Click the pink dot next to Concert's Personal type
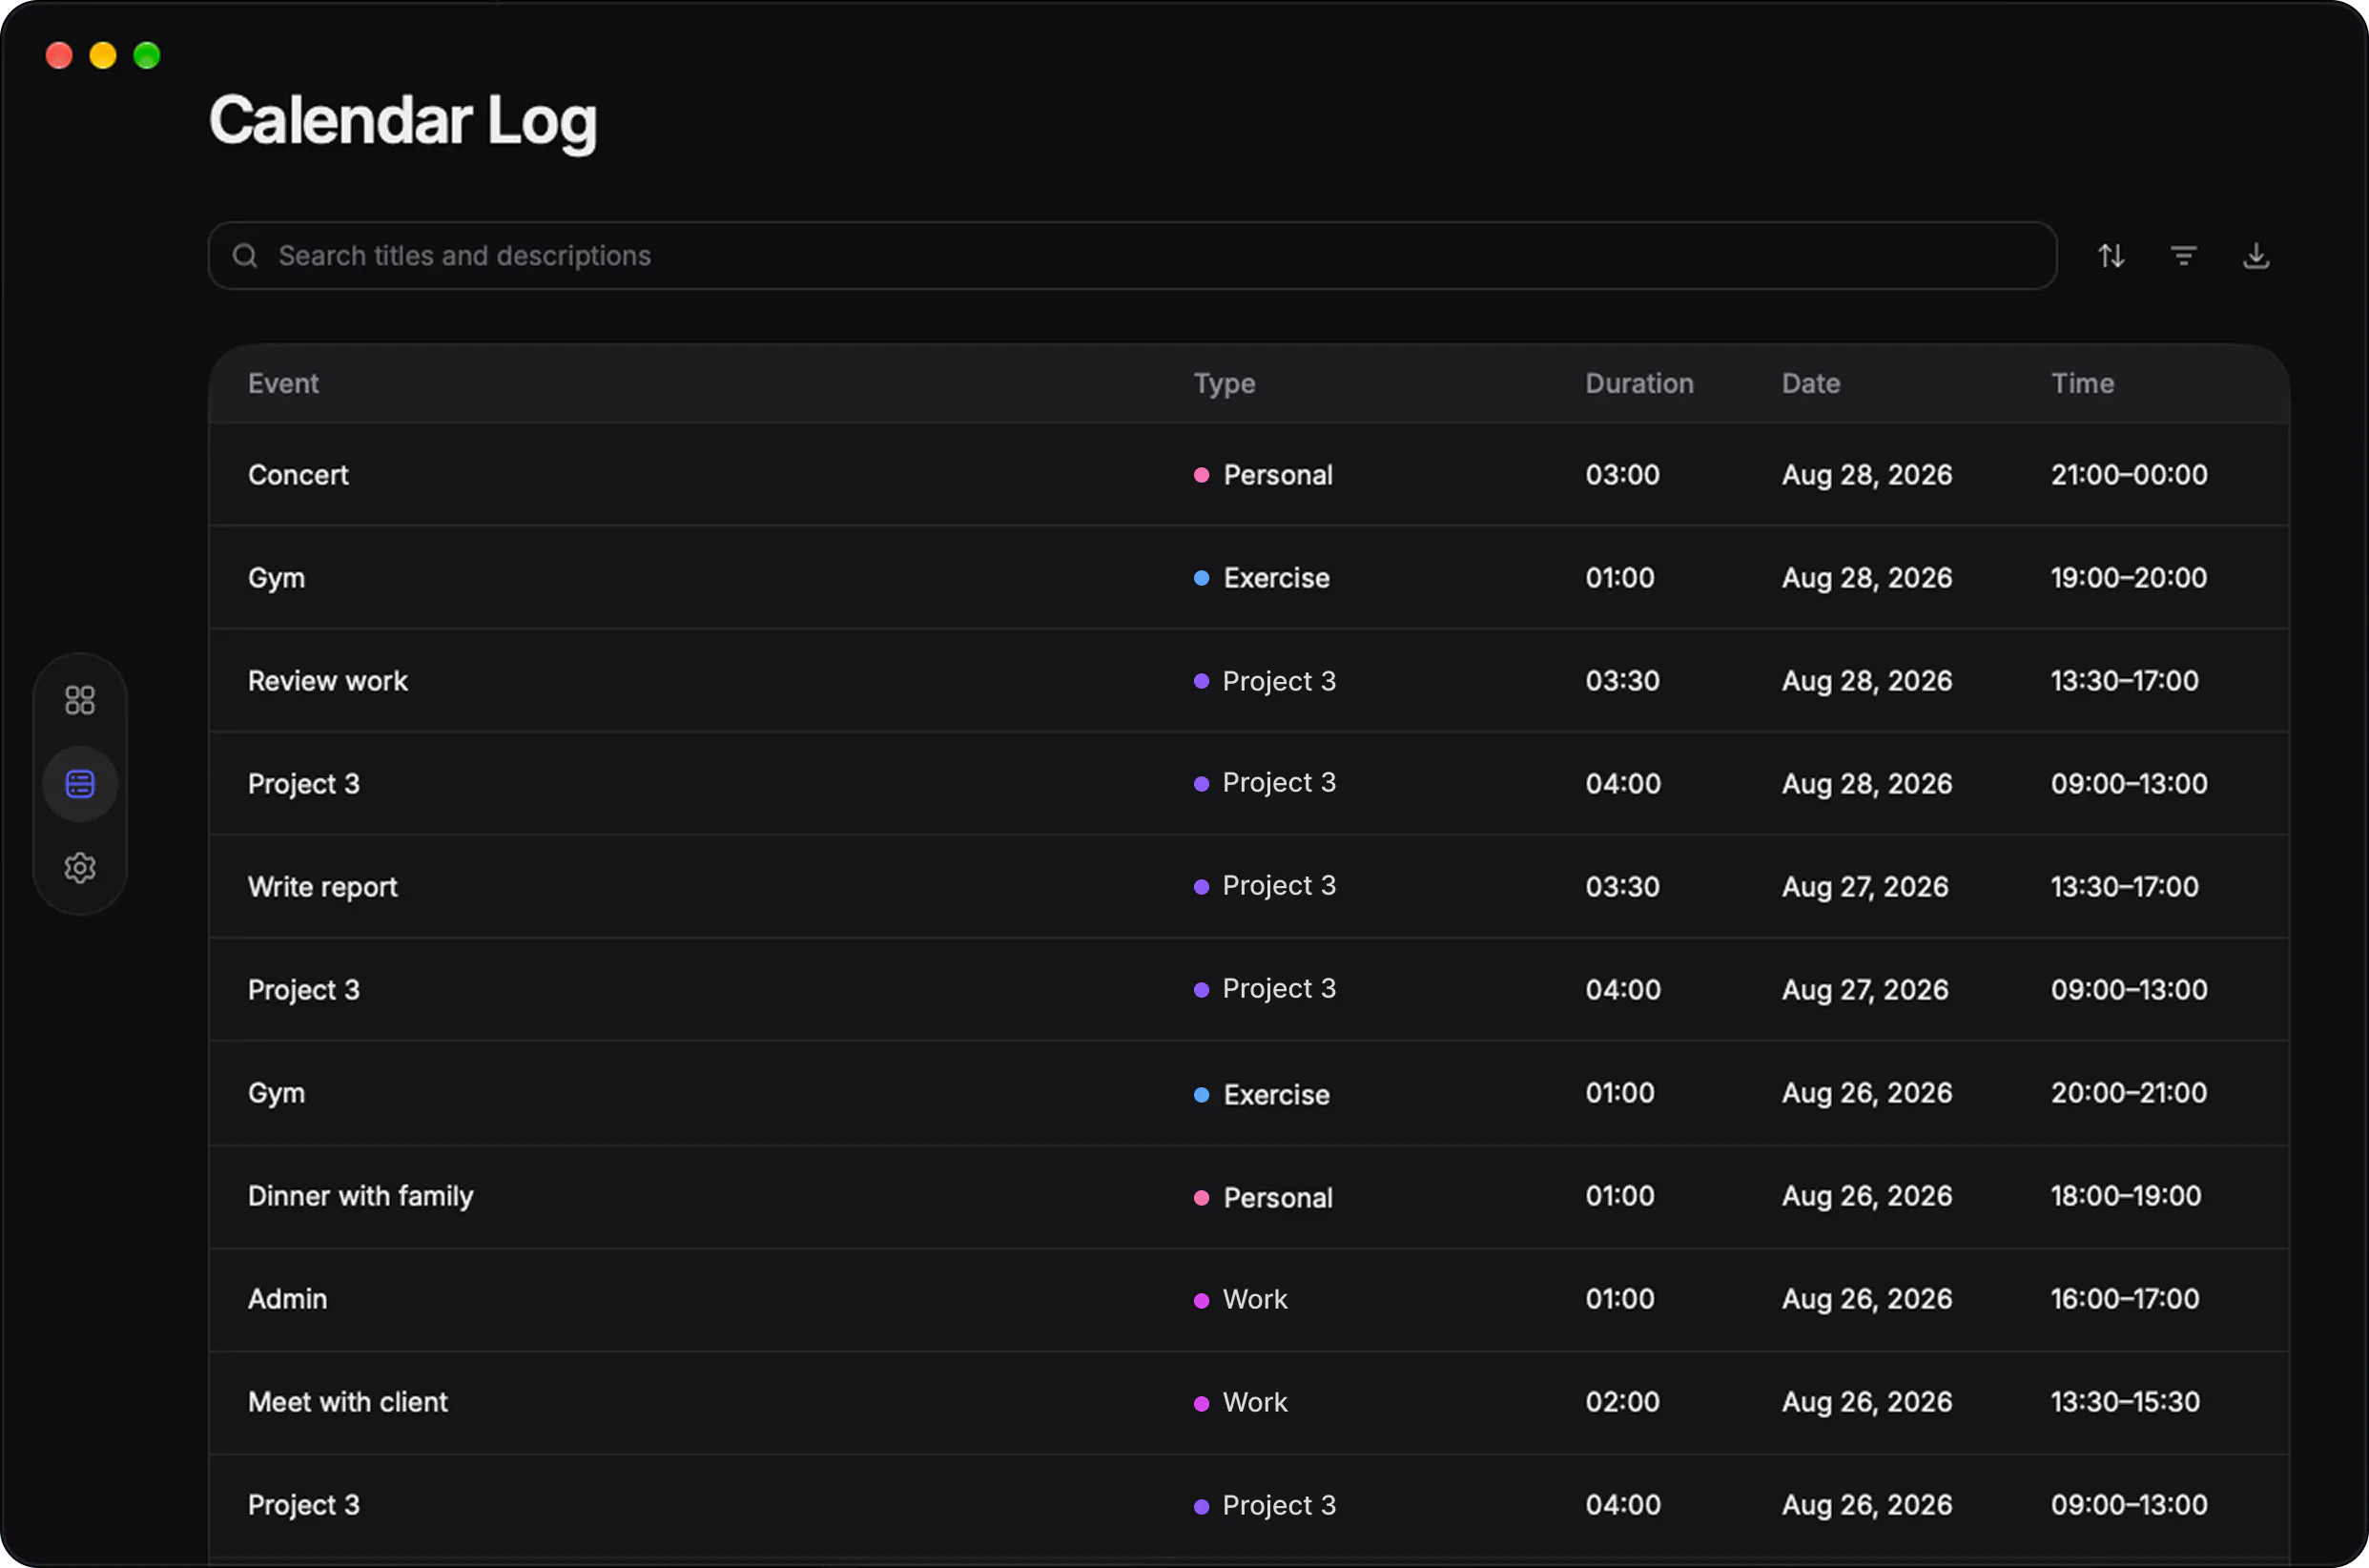This screenshot has height=1568, width=2369. click(x=1201, y=475)
